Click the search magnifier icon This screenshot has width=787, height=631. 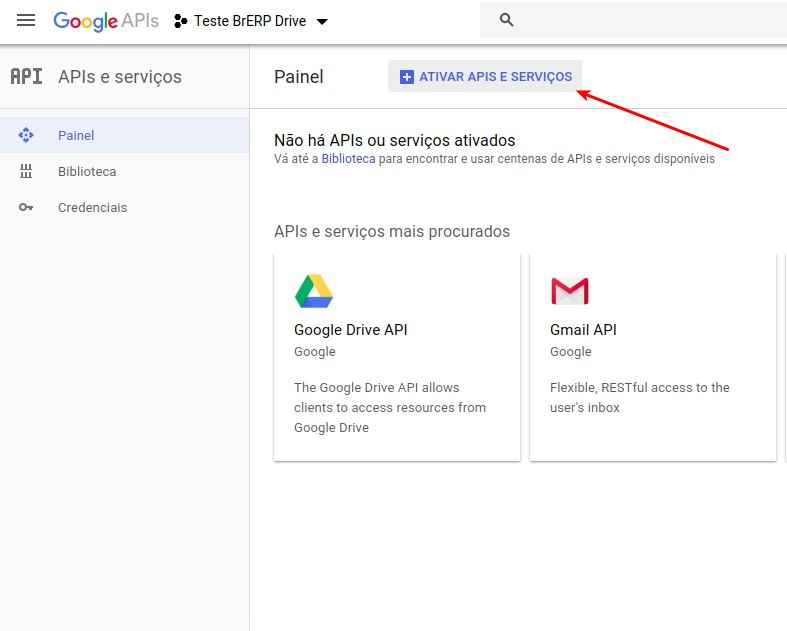[x=507, y=20]
